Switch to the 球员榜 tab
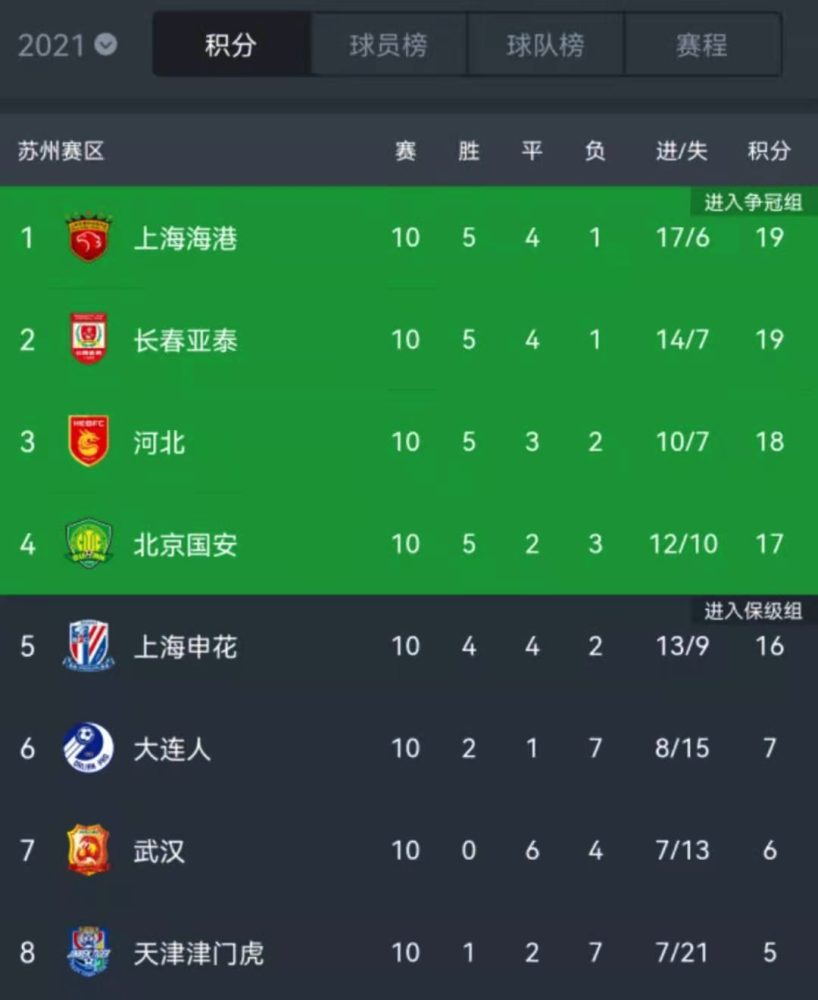This screenshot has height=1000, width=818. (388, 45)
